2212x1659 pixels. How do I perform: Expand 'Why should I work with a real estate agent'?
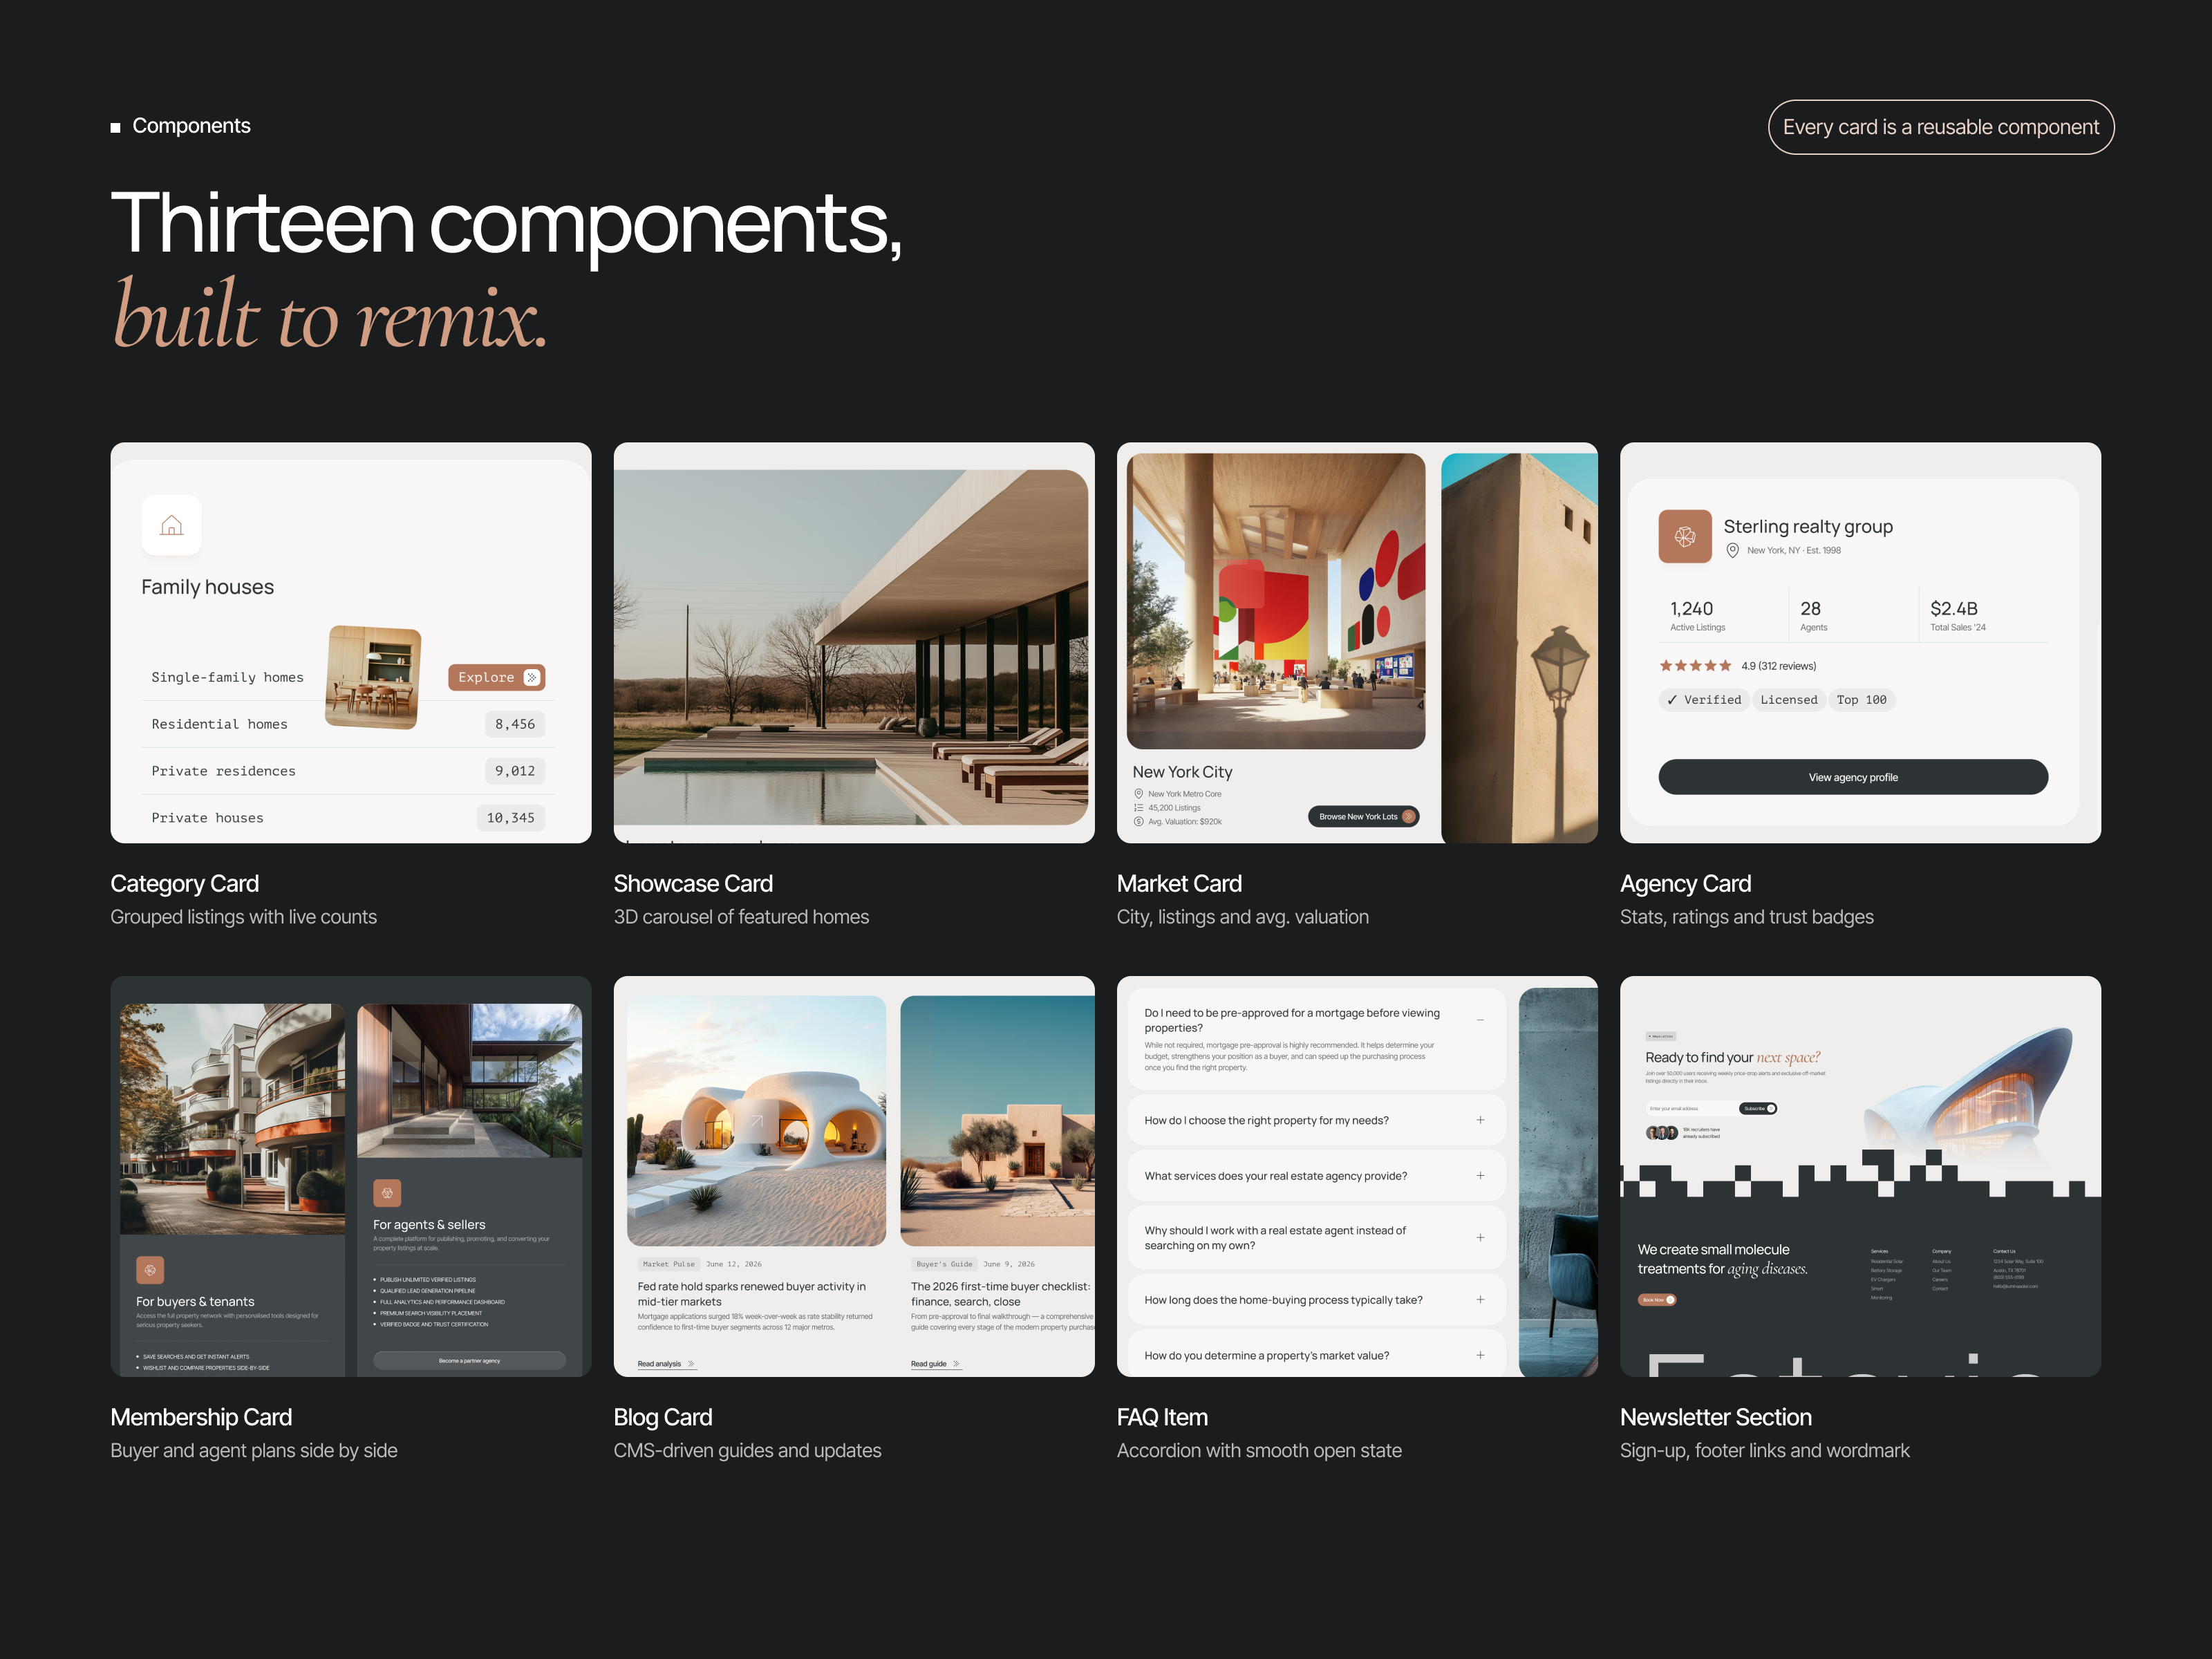(x=1481, y=1238)
